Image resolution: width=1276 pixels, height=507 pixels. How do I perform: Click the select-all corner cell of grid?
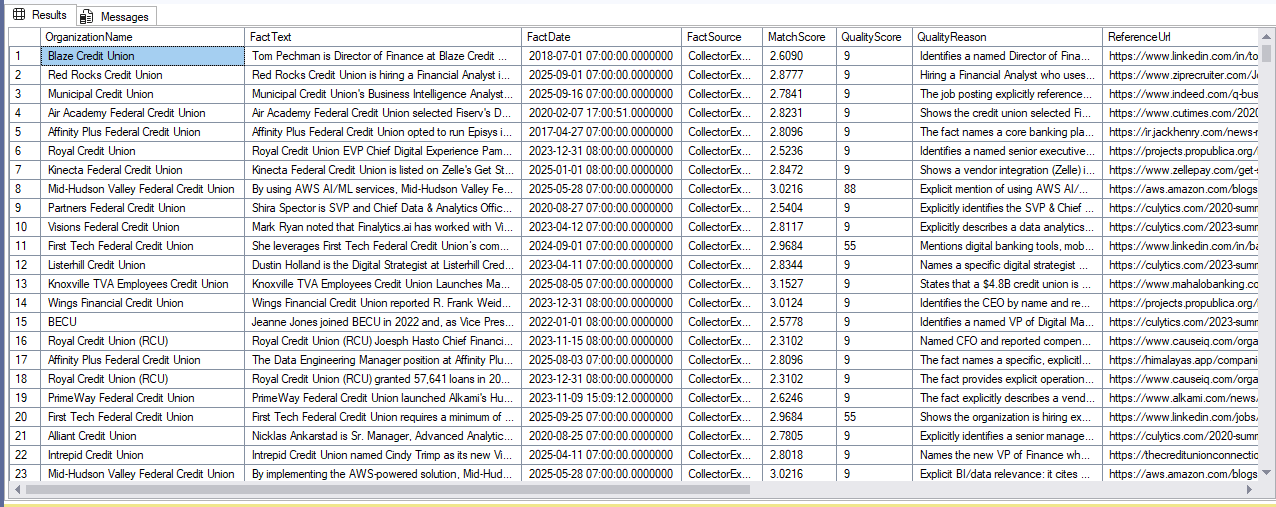24,37
